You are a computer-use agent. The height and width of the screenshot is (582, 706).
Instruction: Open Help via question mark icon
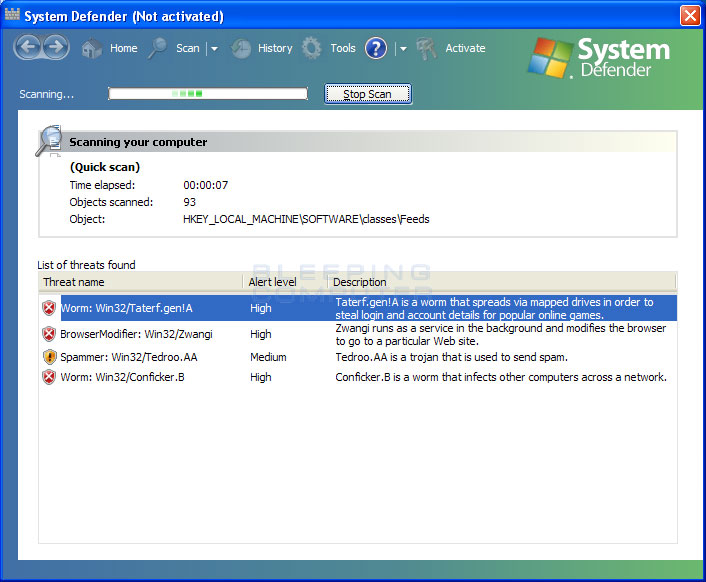[x=376, y=48]
